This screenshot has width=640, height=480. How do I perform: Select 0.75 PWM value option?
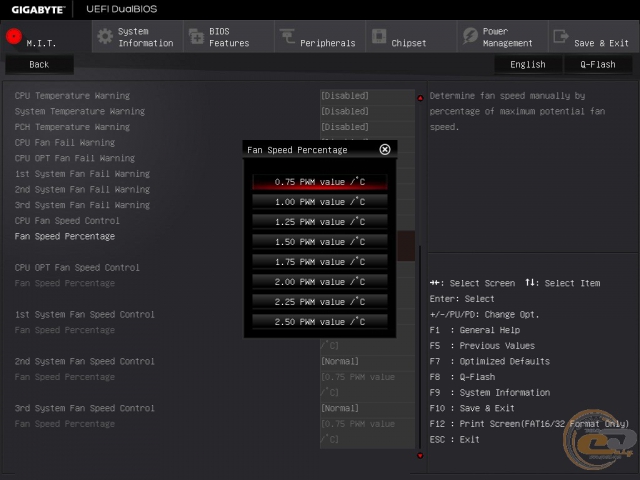pyautogui.click(x=320, y=182)
